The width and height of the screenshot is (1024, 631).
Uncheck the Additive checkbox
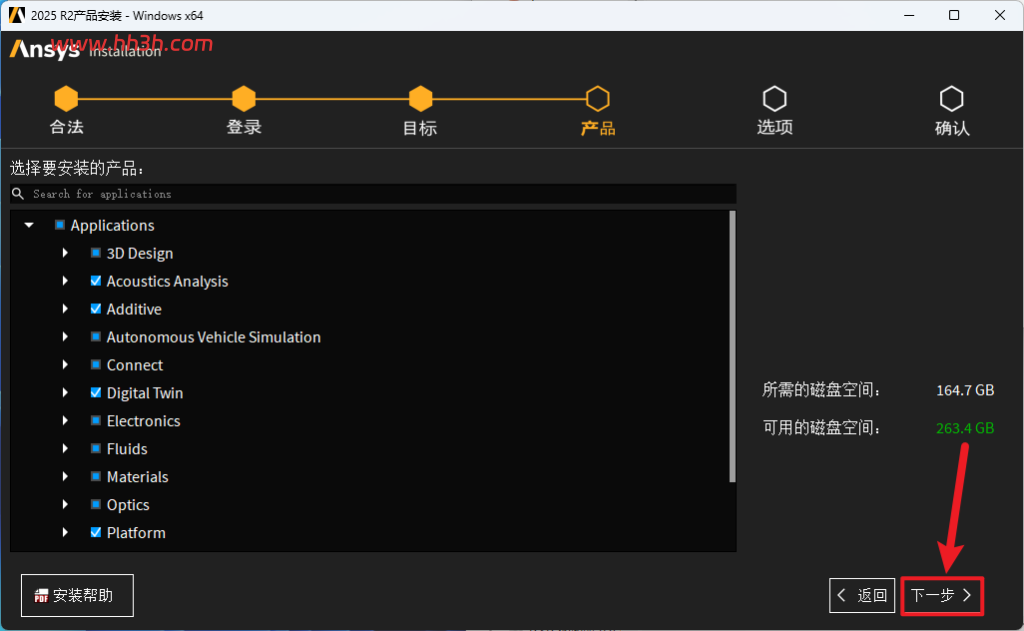click(x=95, y=309)
